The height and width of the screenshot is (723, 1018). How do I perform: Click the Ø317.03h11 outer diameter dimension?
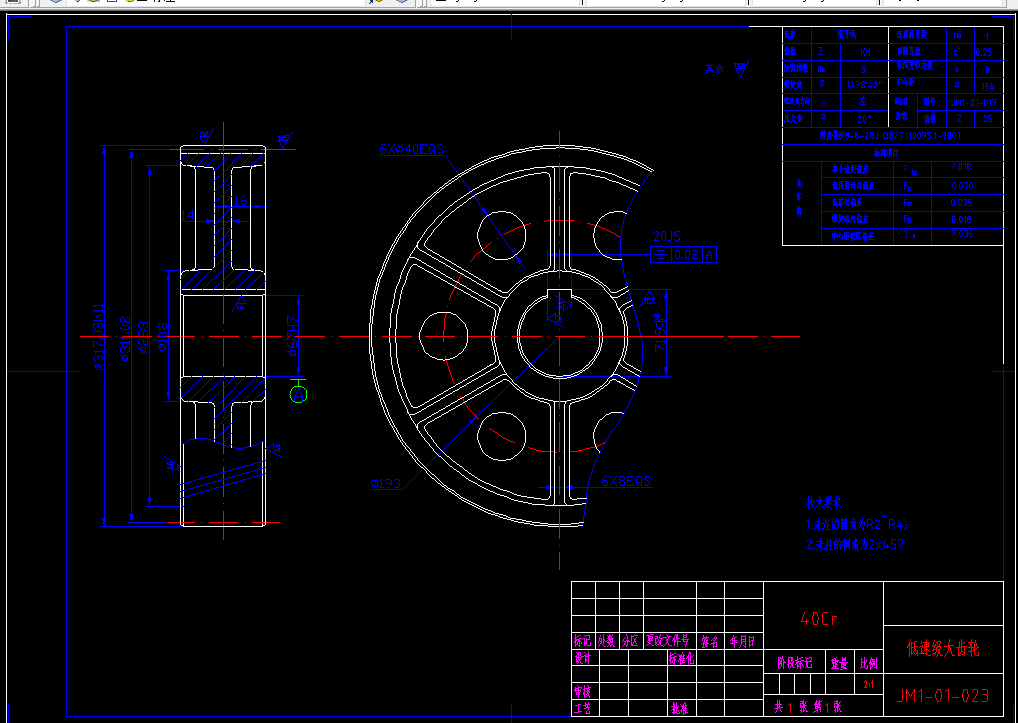coord(99,336)
